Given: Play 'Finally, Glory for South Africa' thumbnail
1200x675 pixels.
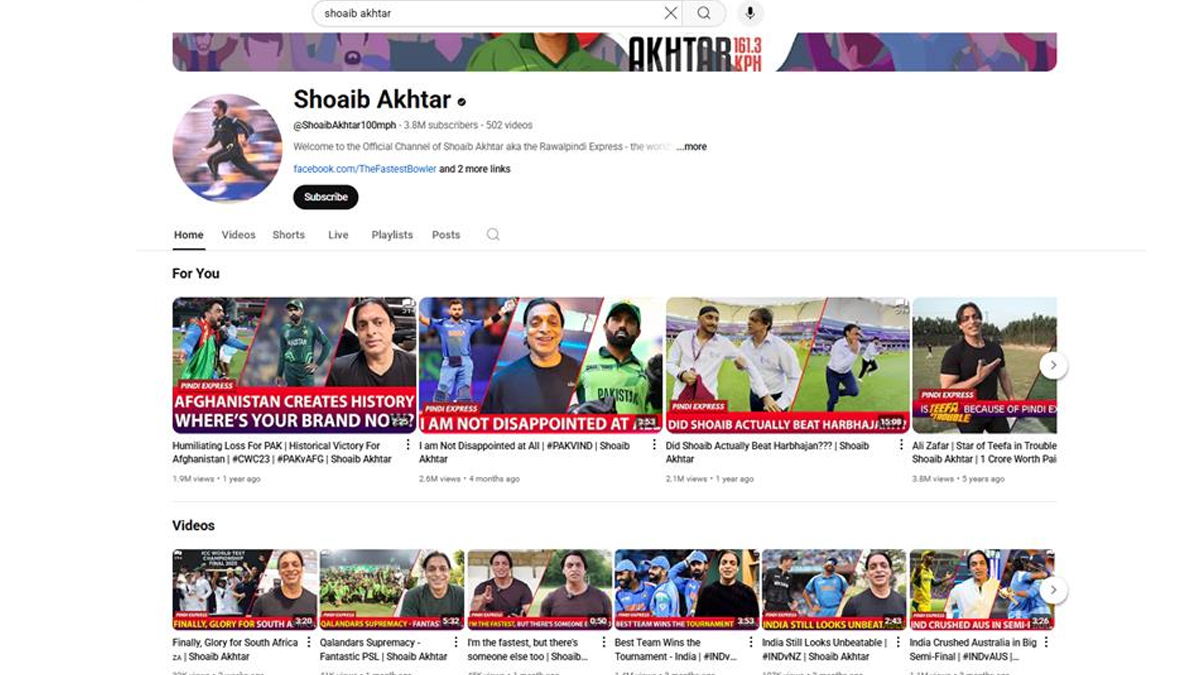Looking at the screenshot, I should tap(244, 589).
